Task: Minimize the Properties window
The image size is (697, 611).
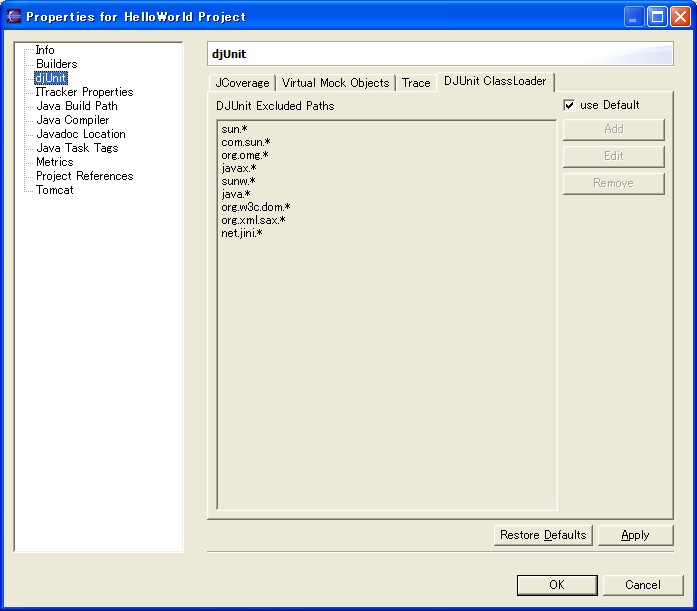Action: coord(633,17)
